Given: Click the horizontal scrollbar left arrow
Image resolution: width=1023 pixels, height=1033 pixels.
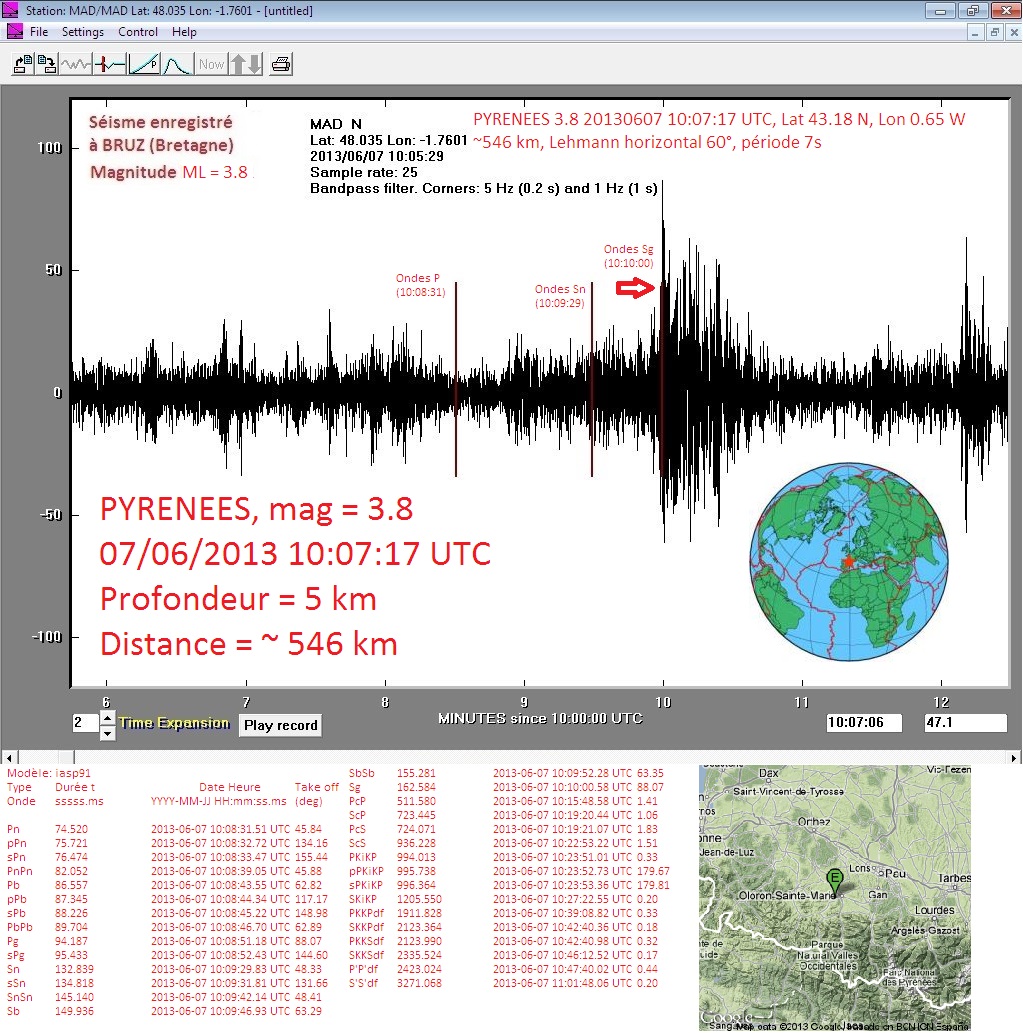Looking at the screenshot, I should [x=8, y=757].
